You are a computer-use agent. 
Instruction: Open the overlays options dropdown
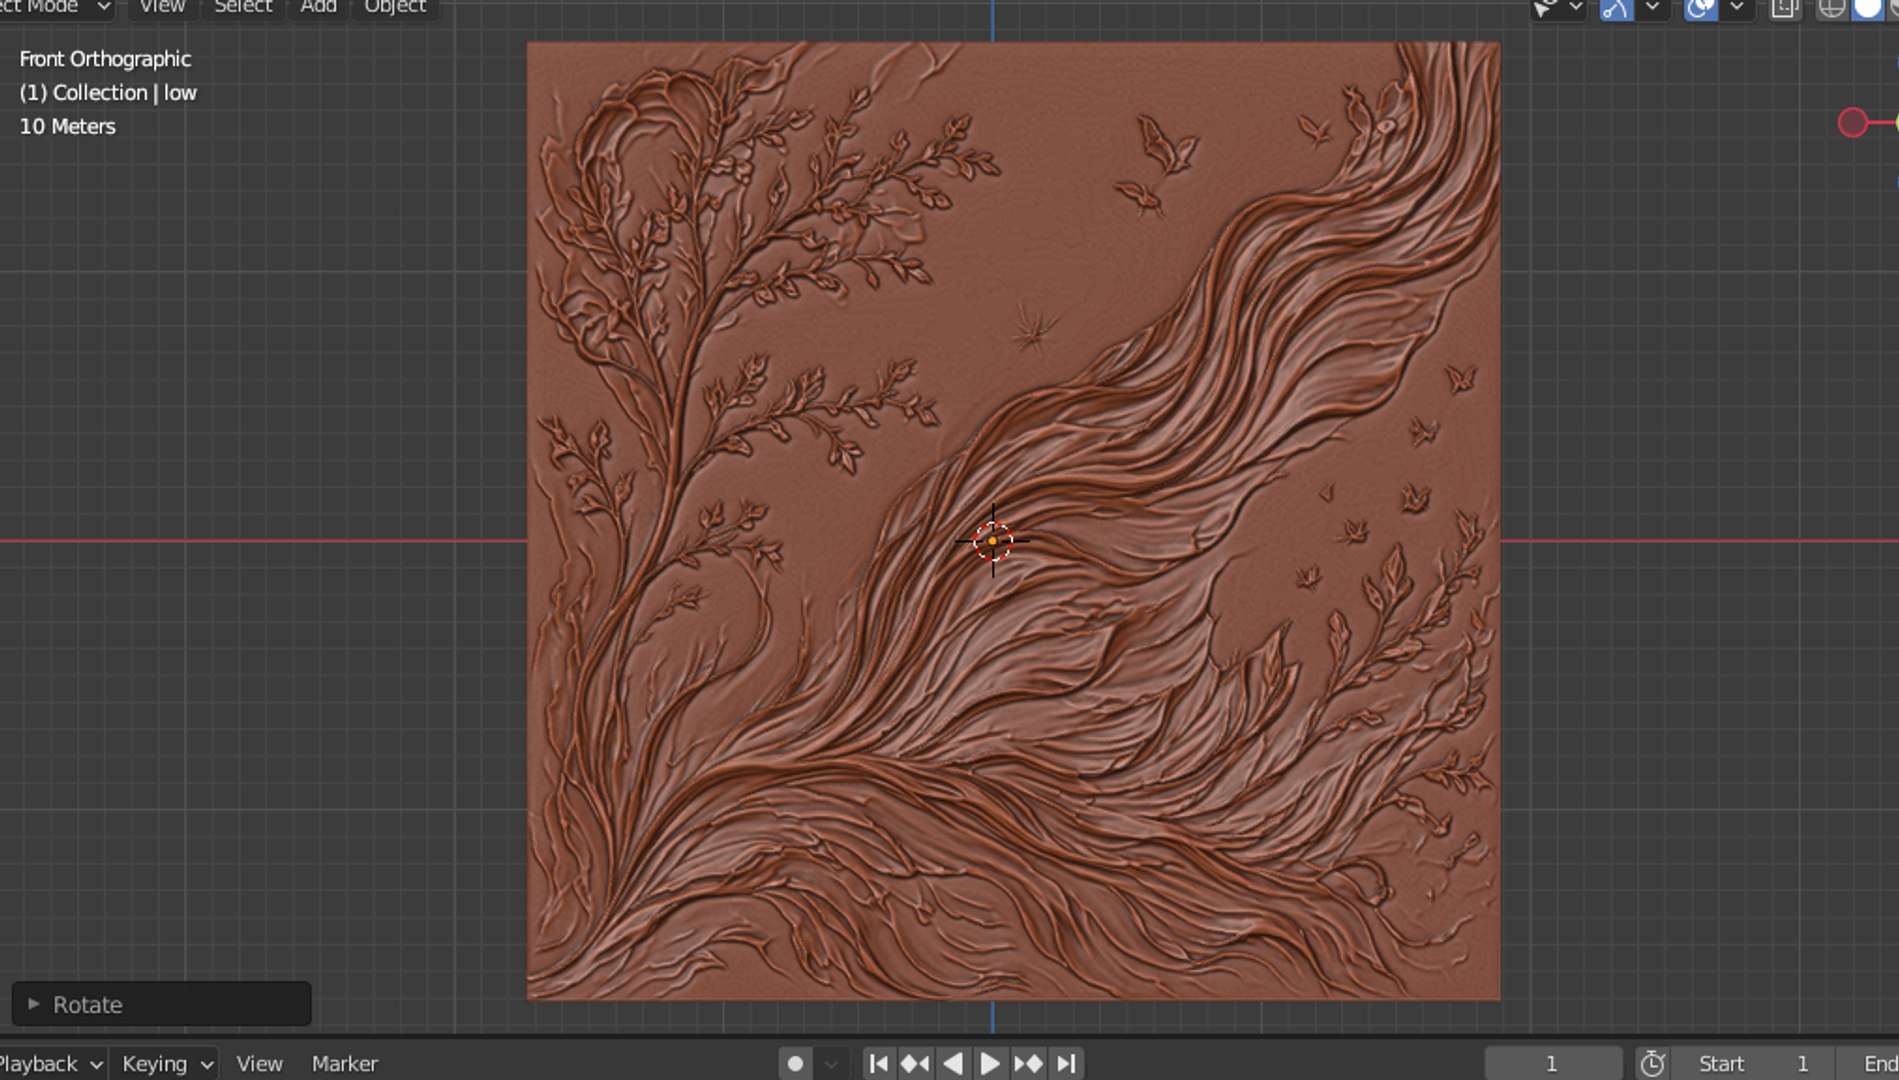coord(1737,8)
